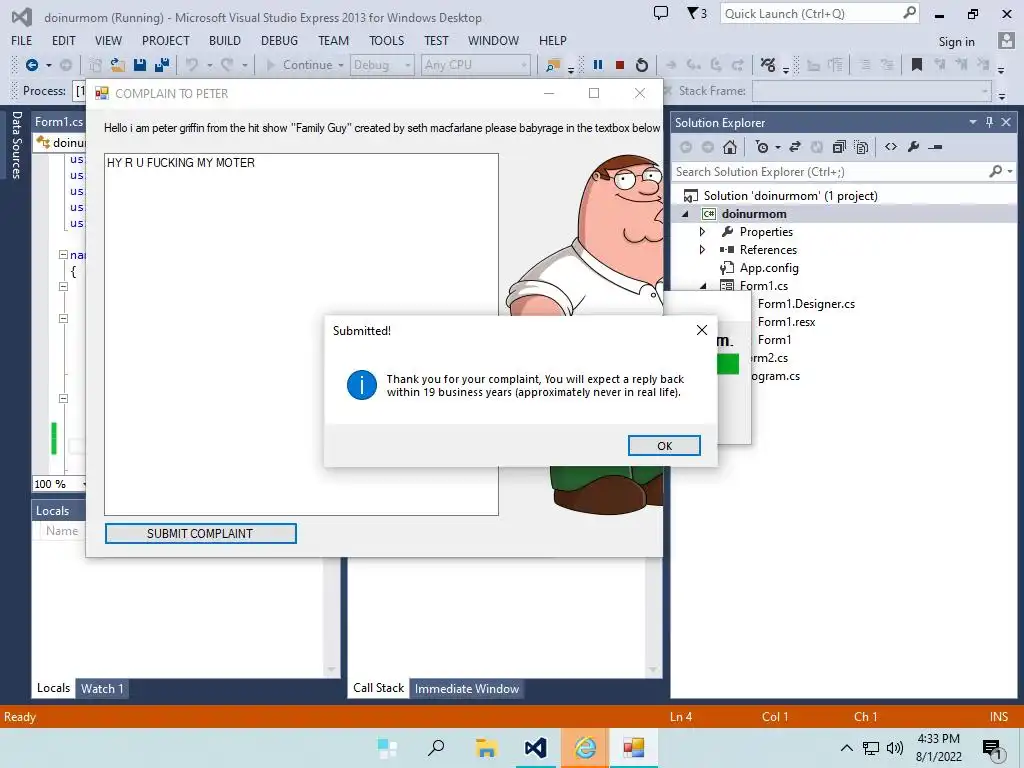Open the notifications speech-bubble icon
Image resolution: width=1024 pixels, height=768 pixels.
tap(661, 13)
